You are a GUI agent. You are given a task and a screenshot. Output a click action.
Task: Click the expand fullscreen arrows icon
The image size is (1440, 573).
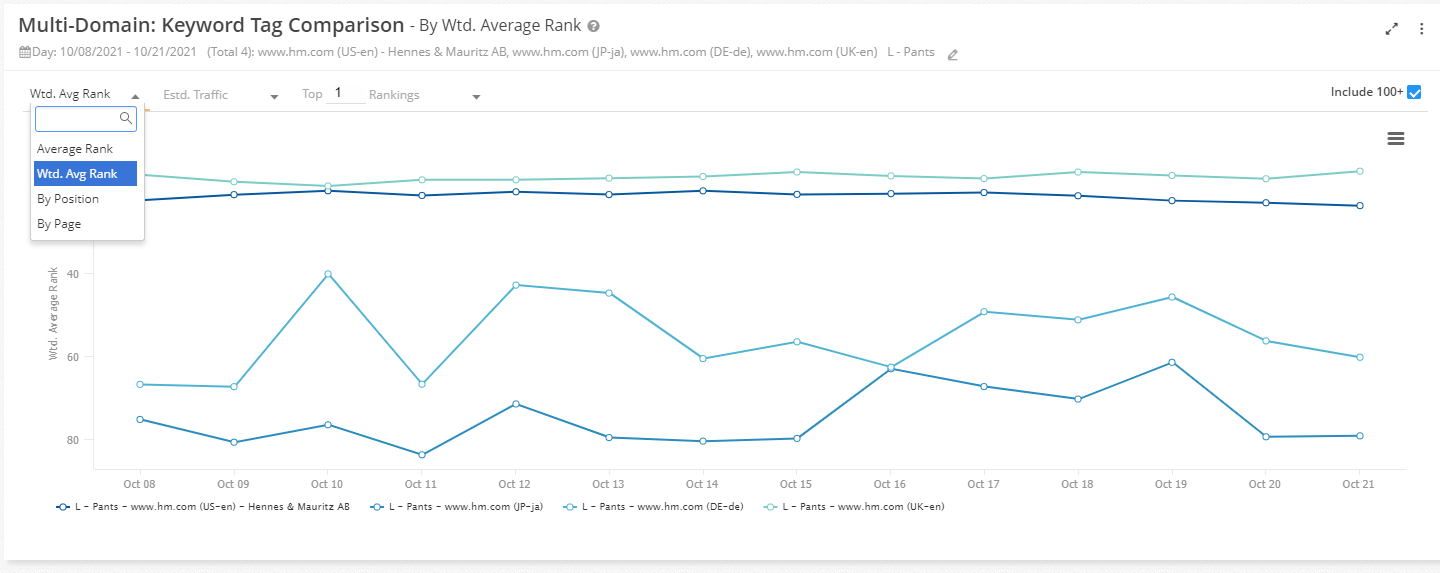pyautogui.click(x=1392, y=29)
